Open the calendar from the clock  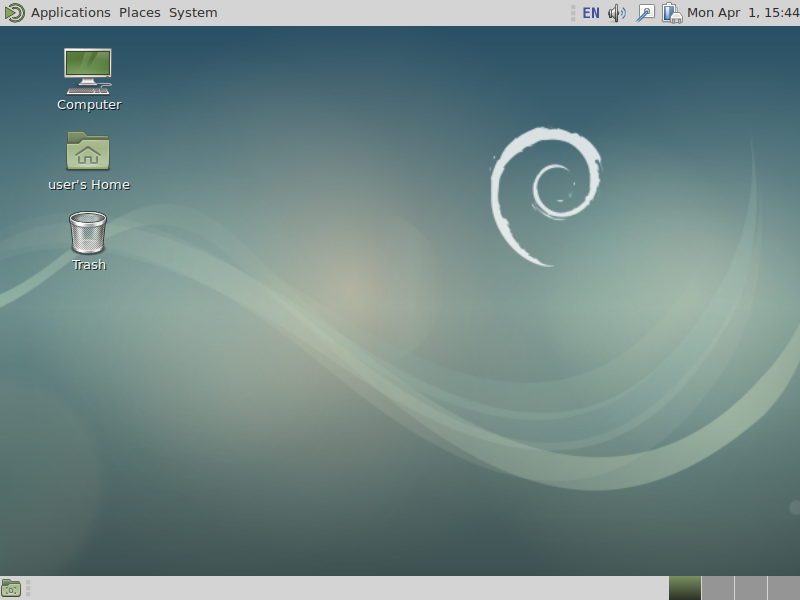(742, 13)
